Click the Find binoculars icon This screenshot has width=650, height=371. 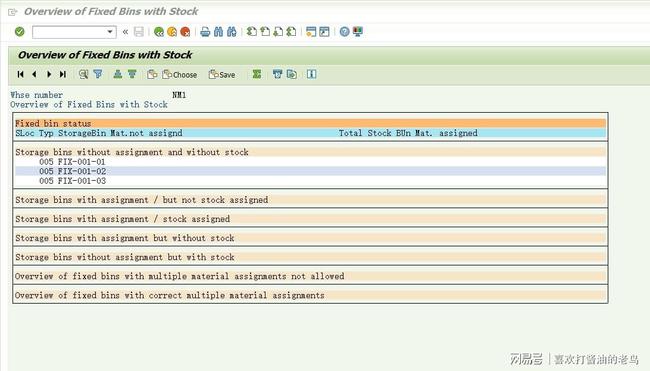point(218,32)
